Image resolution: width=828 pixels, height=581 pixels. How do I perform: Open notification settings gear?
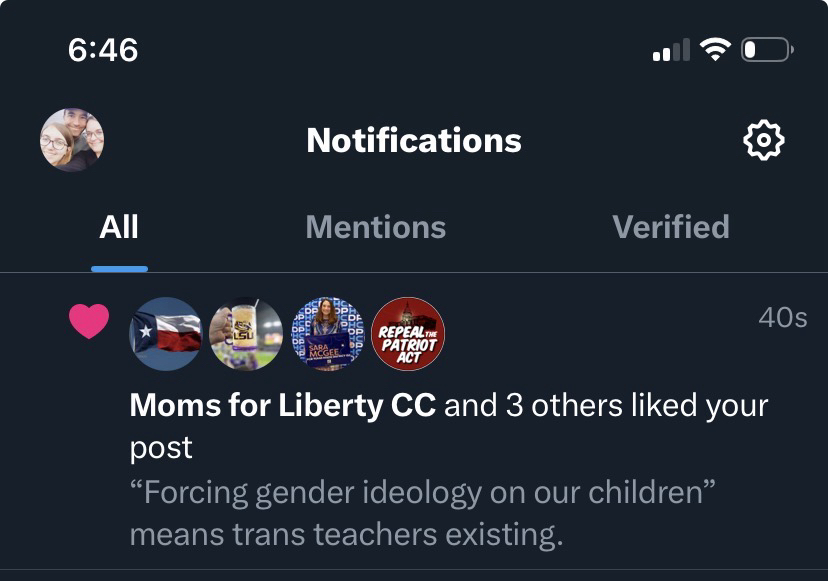pos(764,141)
